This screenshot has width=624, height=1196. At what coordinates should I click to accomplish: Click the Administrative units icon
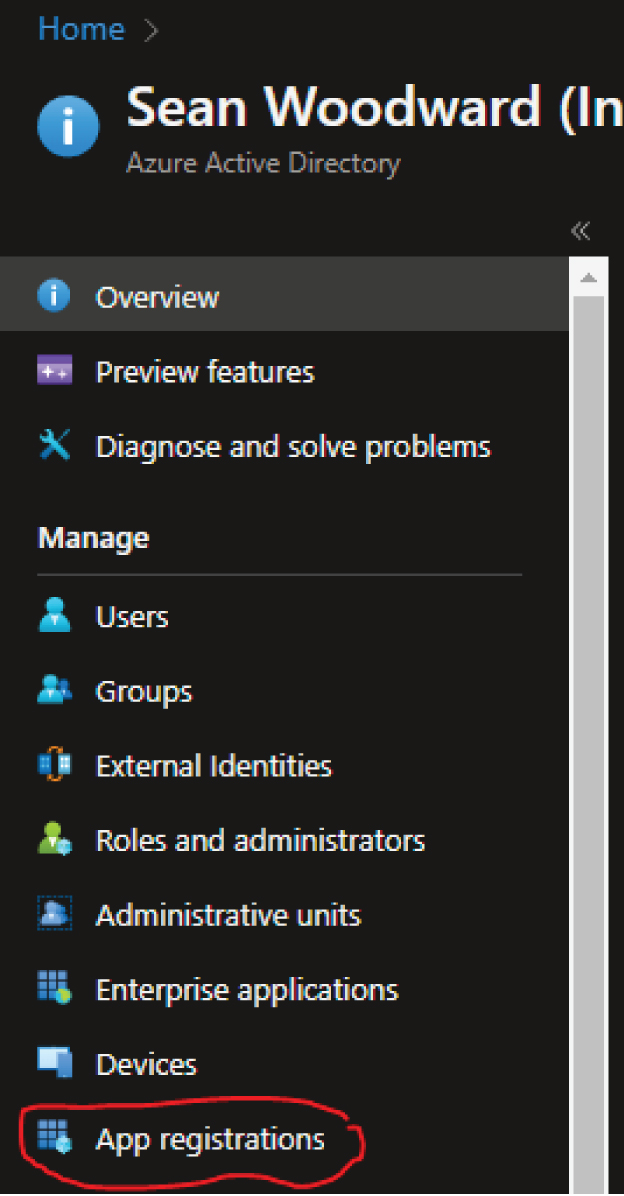coord(54,914)
